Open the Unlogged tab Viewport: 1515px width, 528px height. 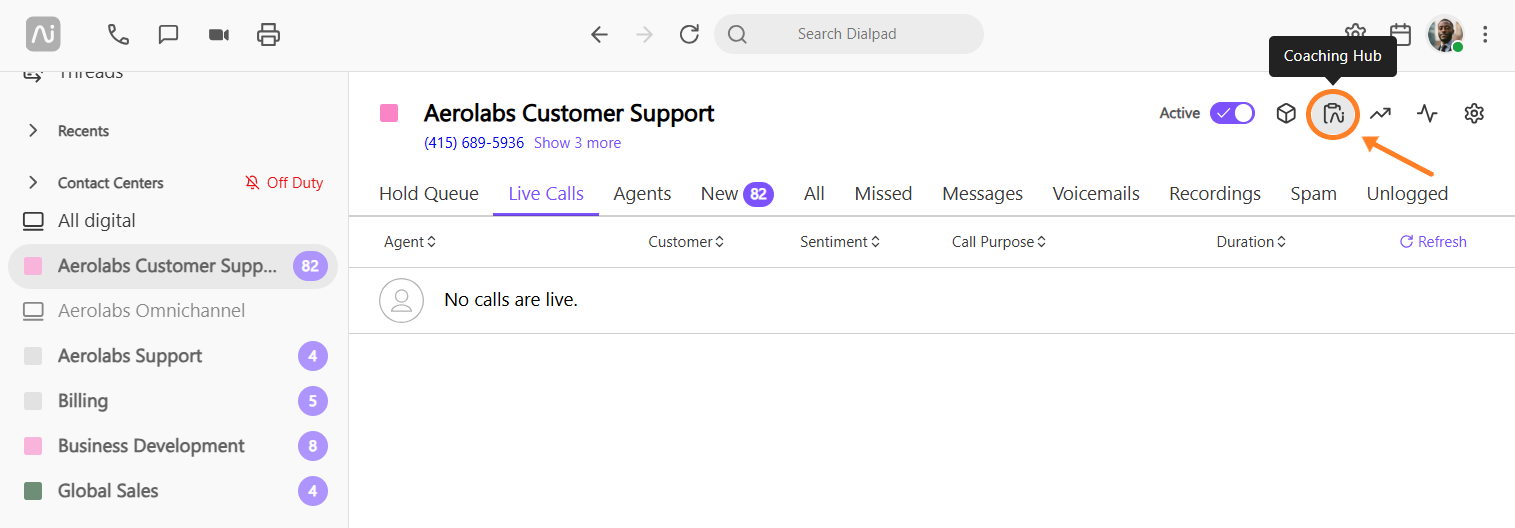tap(1407, 194)
